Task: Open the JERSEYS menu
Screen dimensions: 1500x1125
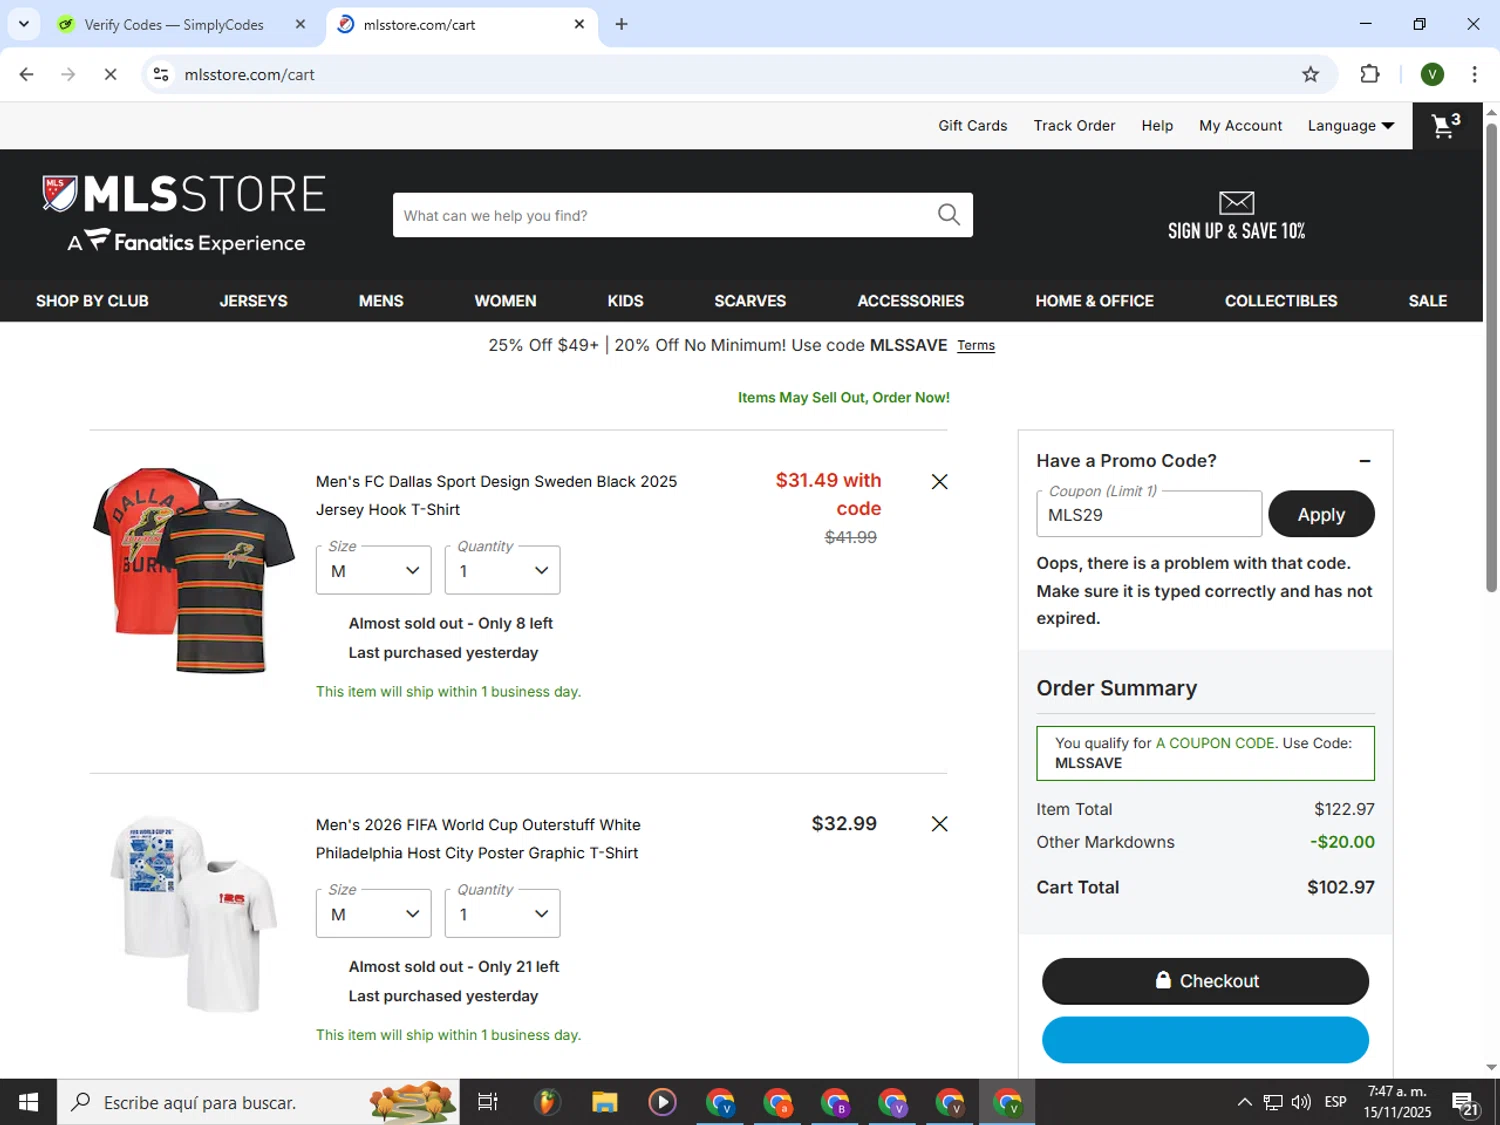Action: pyautogui.click(x=253, y=301)
